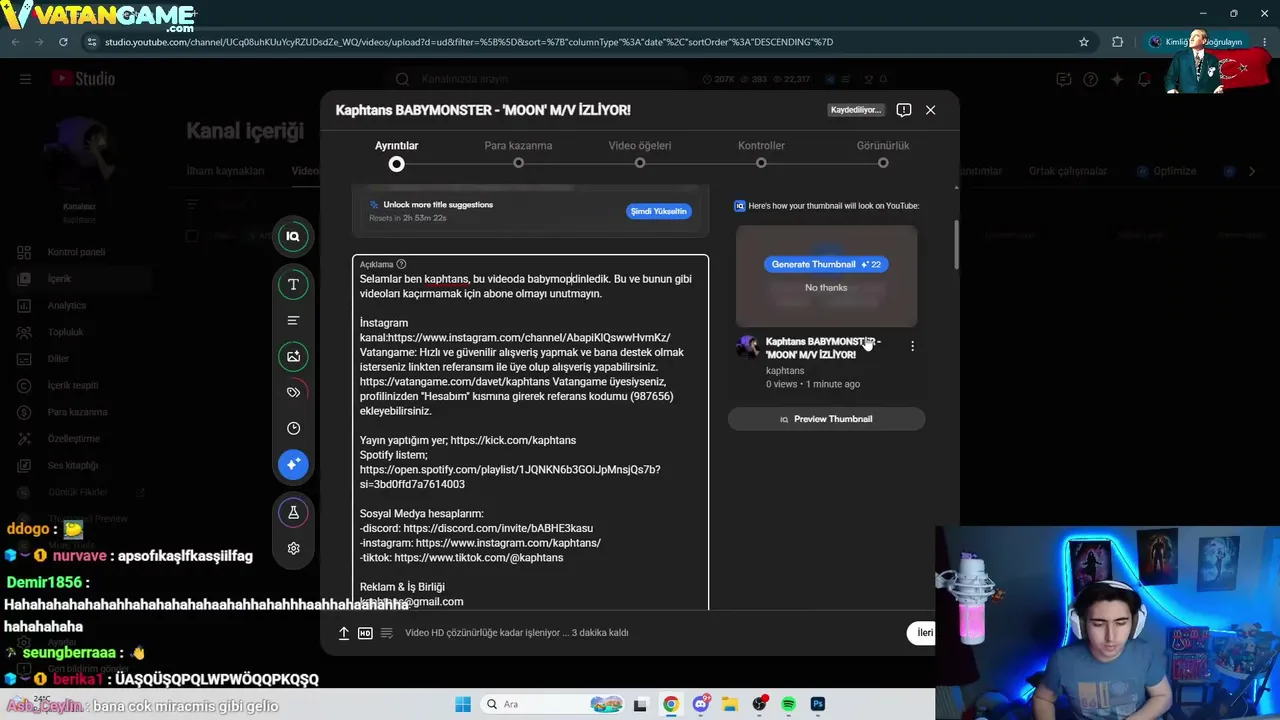Viewport: 1280px width, 720px height.
Task: Click the "0 views • 1 minute ago" text
Action: point(813,384)
